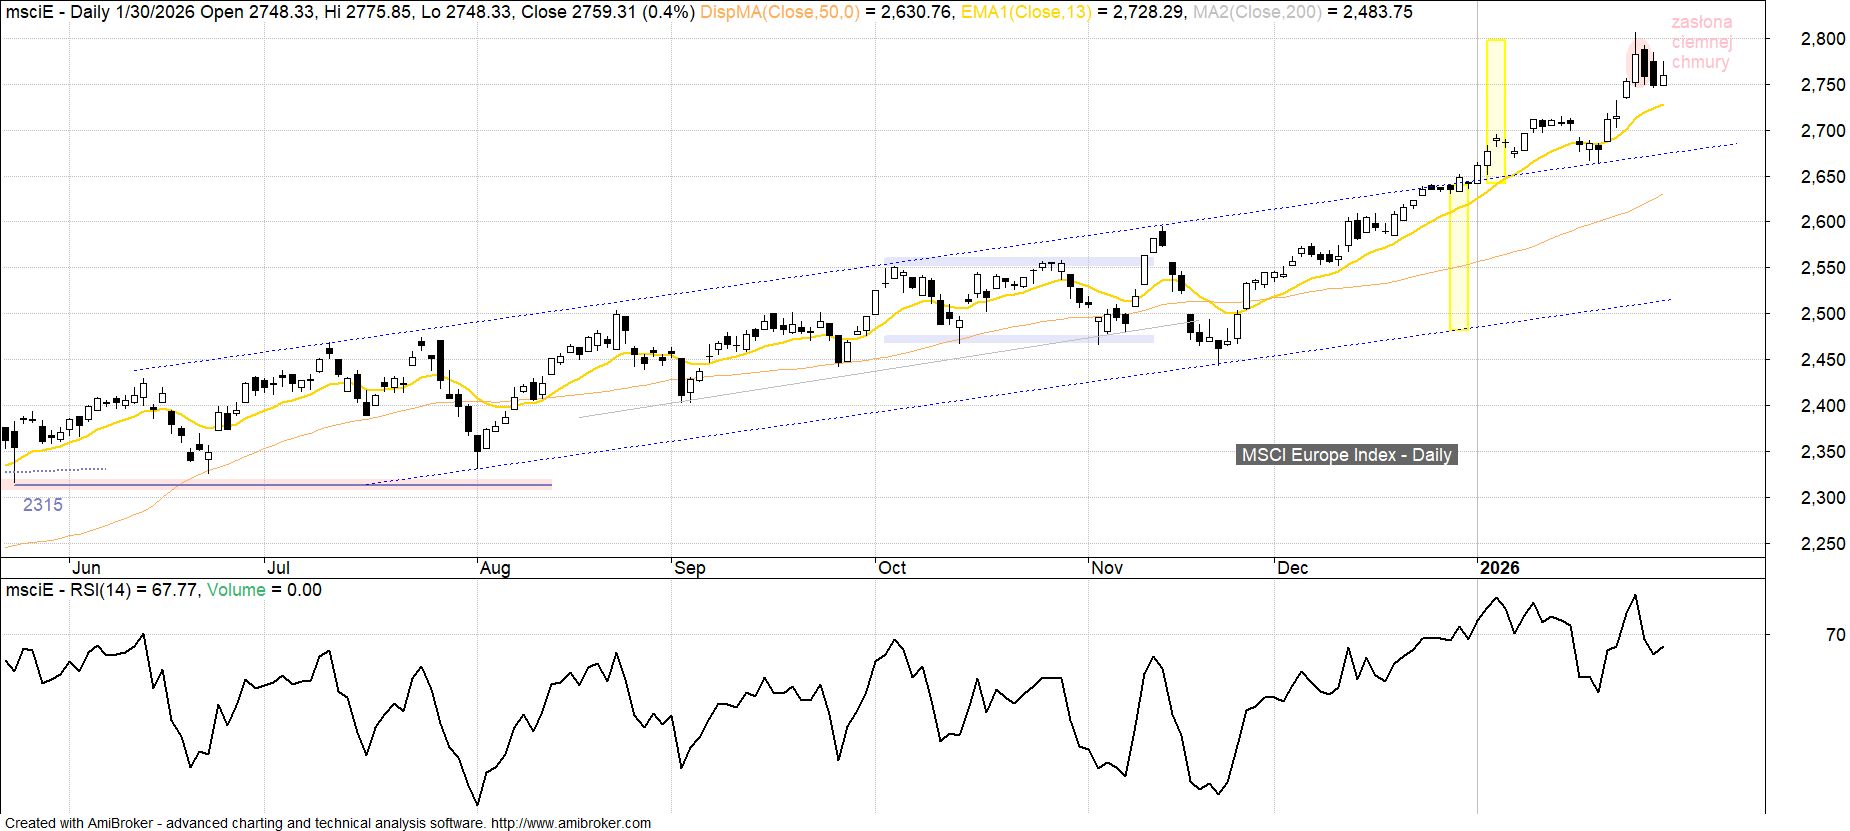
Task: Select the Jun marker on the time axis
Action: pyautogui.click(x=86, y=568)
